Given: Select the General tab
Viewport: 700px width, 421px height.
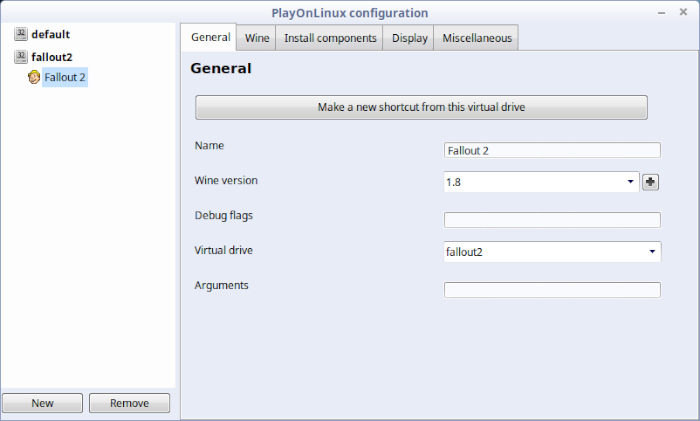Looking at the screenshot, I should tap(210, 37).
